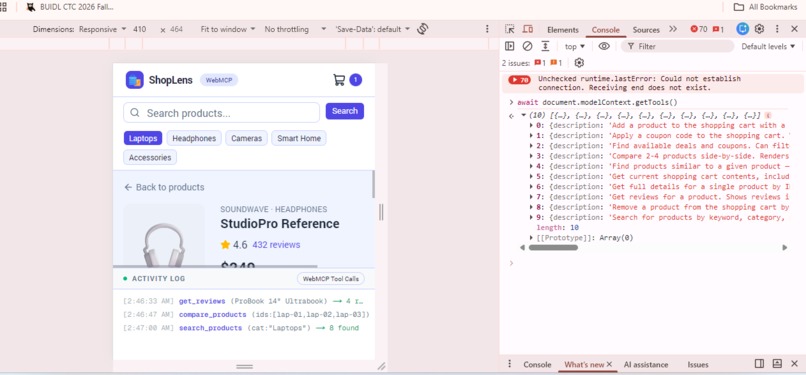Screen dimensions: 806x375
Task: Click the console scrollbar left arrow
Action: pyautogui.click(x=523, y=248)
